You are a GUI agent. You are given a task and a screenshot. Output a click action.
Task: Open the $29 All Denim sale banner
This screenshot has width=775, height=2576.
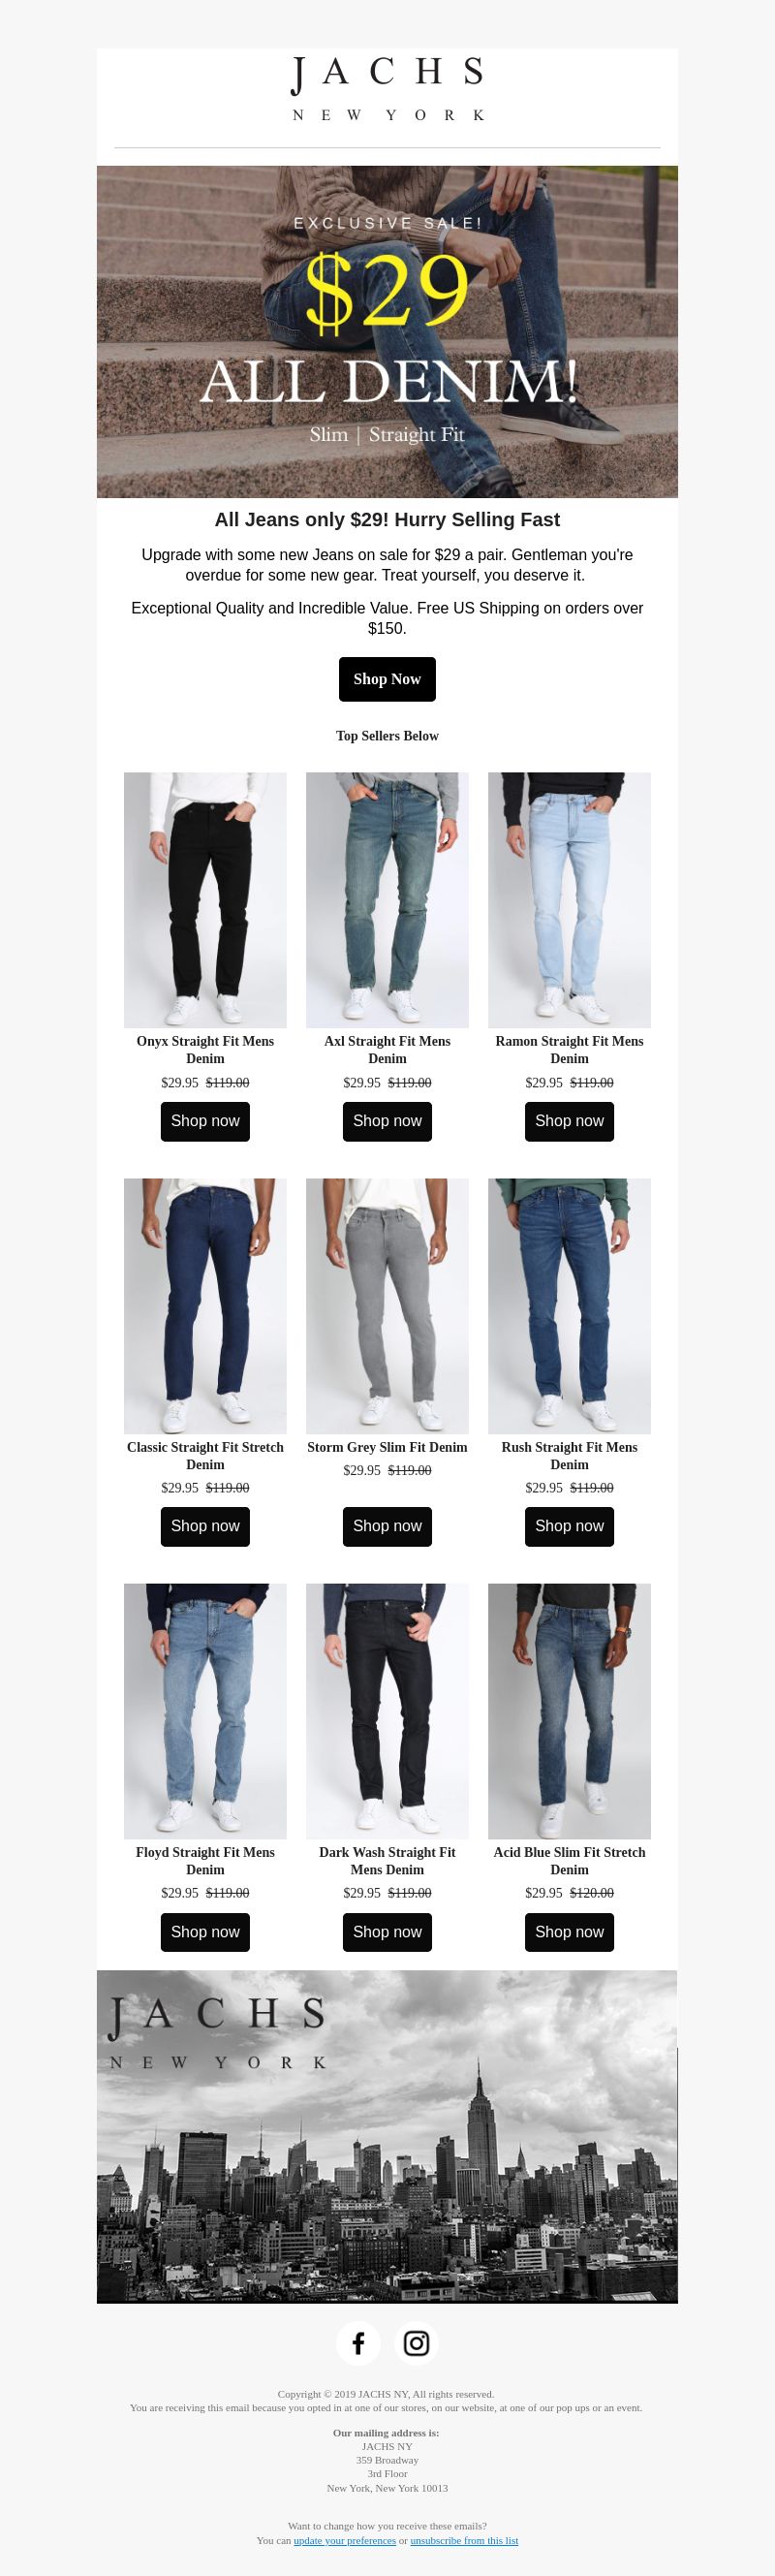point(387,332)
